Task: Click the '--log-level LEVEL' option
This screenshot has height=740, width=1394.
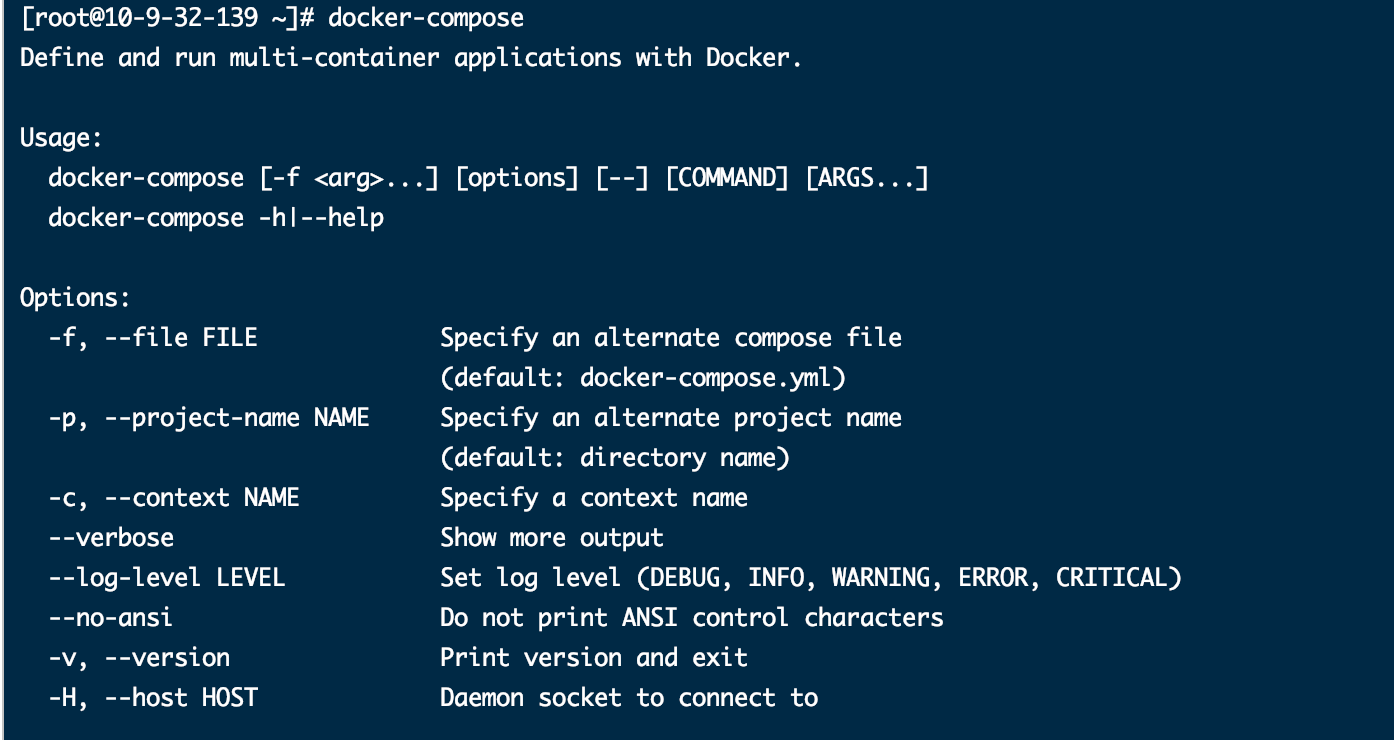Action: click(x=167, y=578)
